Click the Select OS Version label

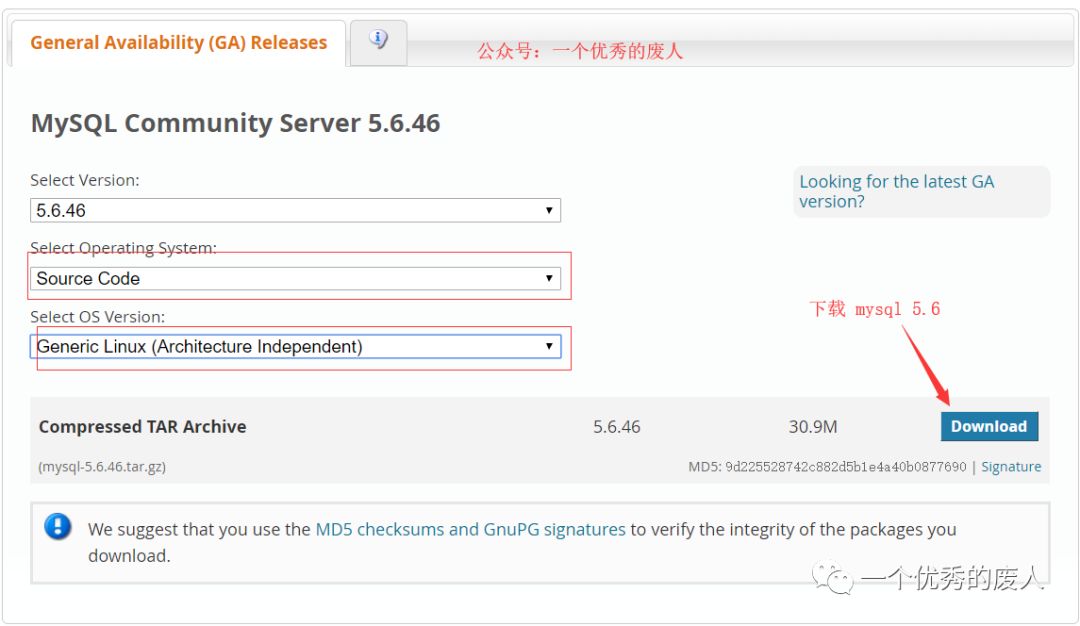pyautogui.click(x=98, y=317)
